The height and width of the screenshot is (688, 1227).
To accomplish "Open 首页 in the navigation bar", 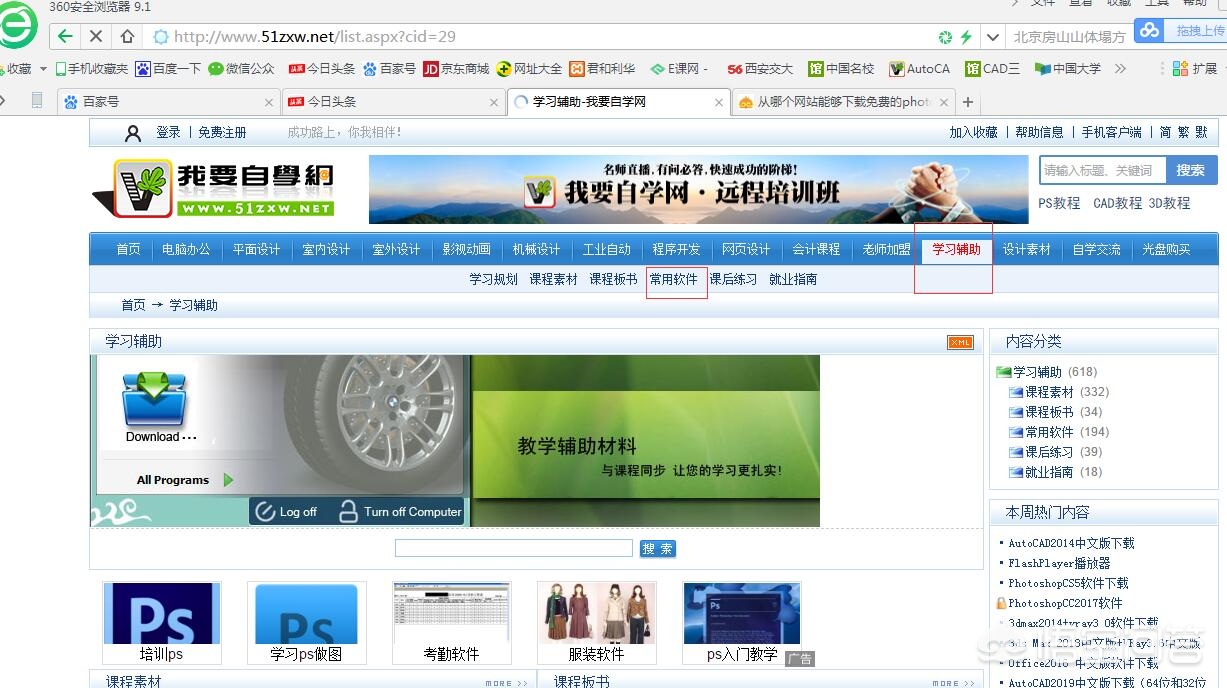I will (x=128, y=249).
